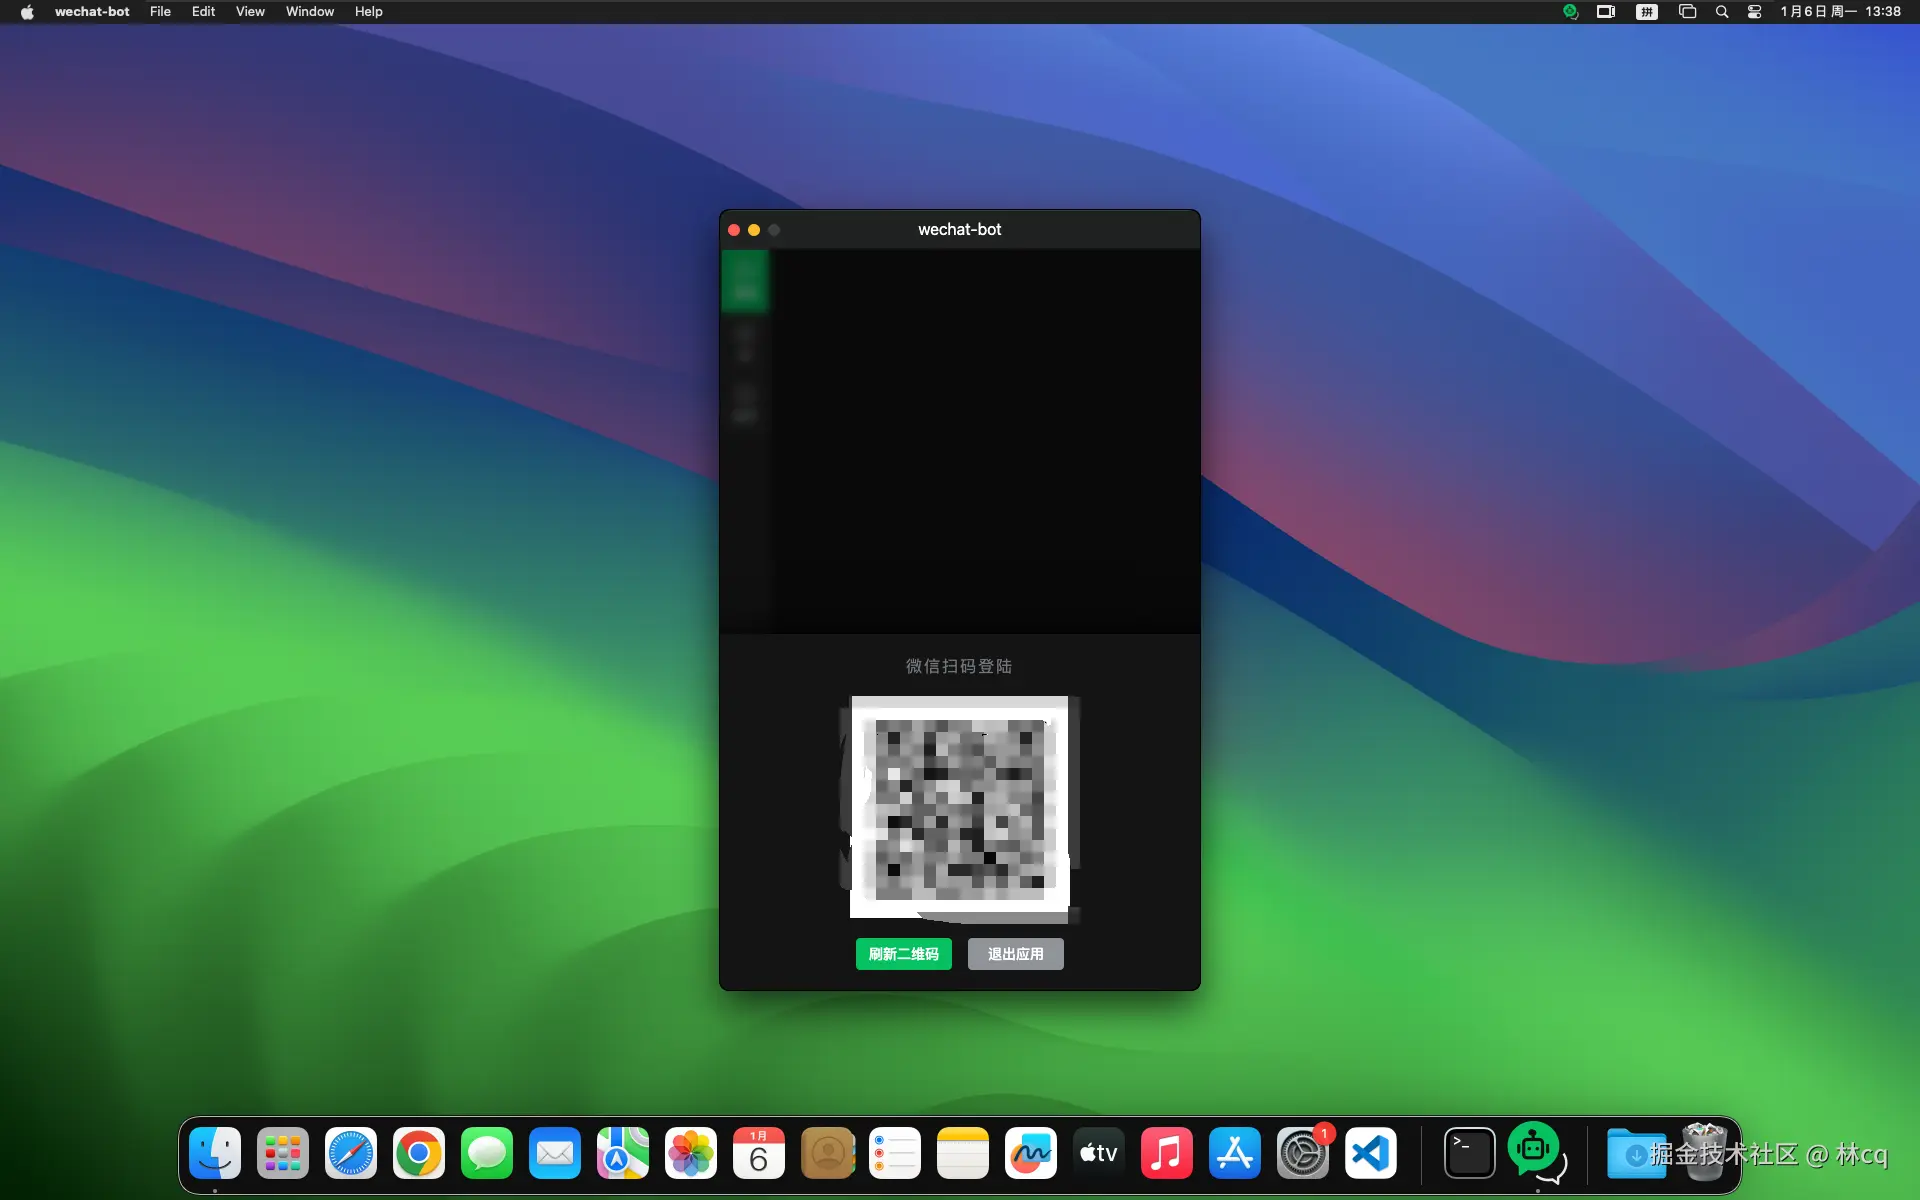Open Google Chrome from the Dock
The height and width of the screenshot is (1200, 1920).
click(x=418, y=1153)
